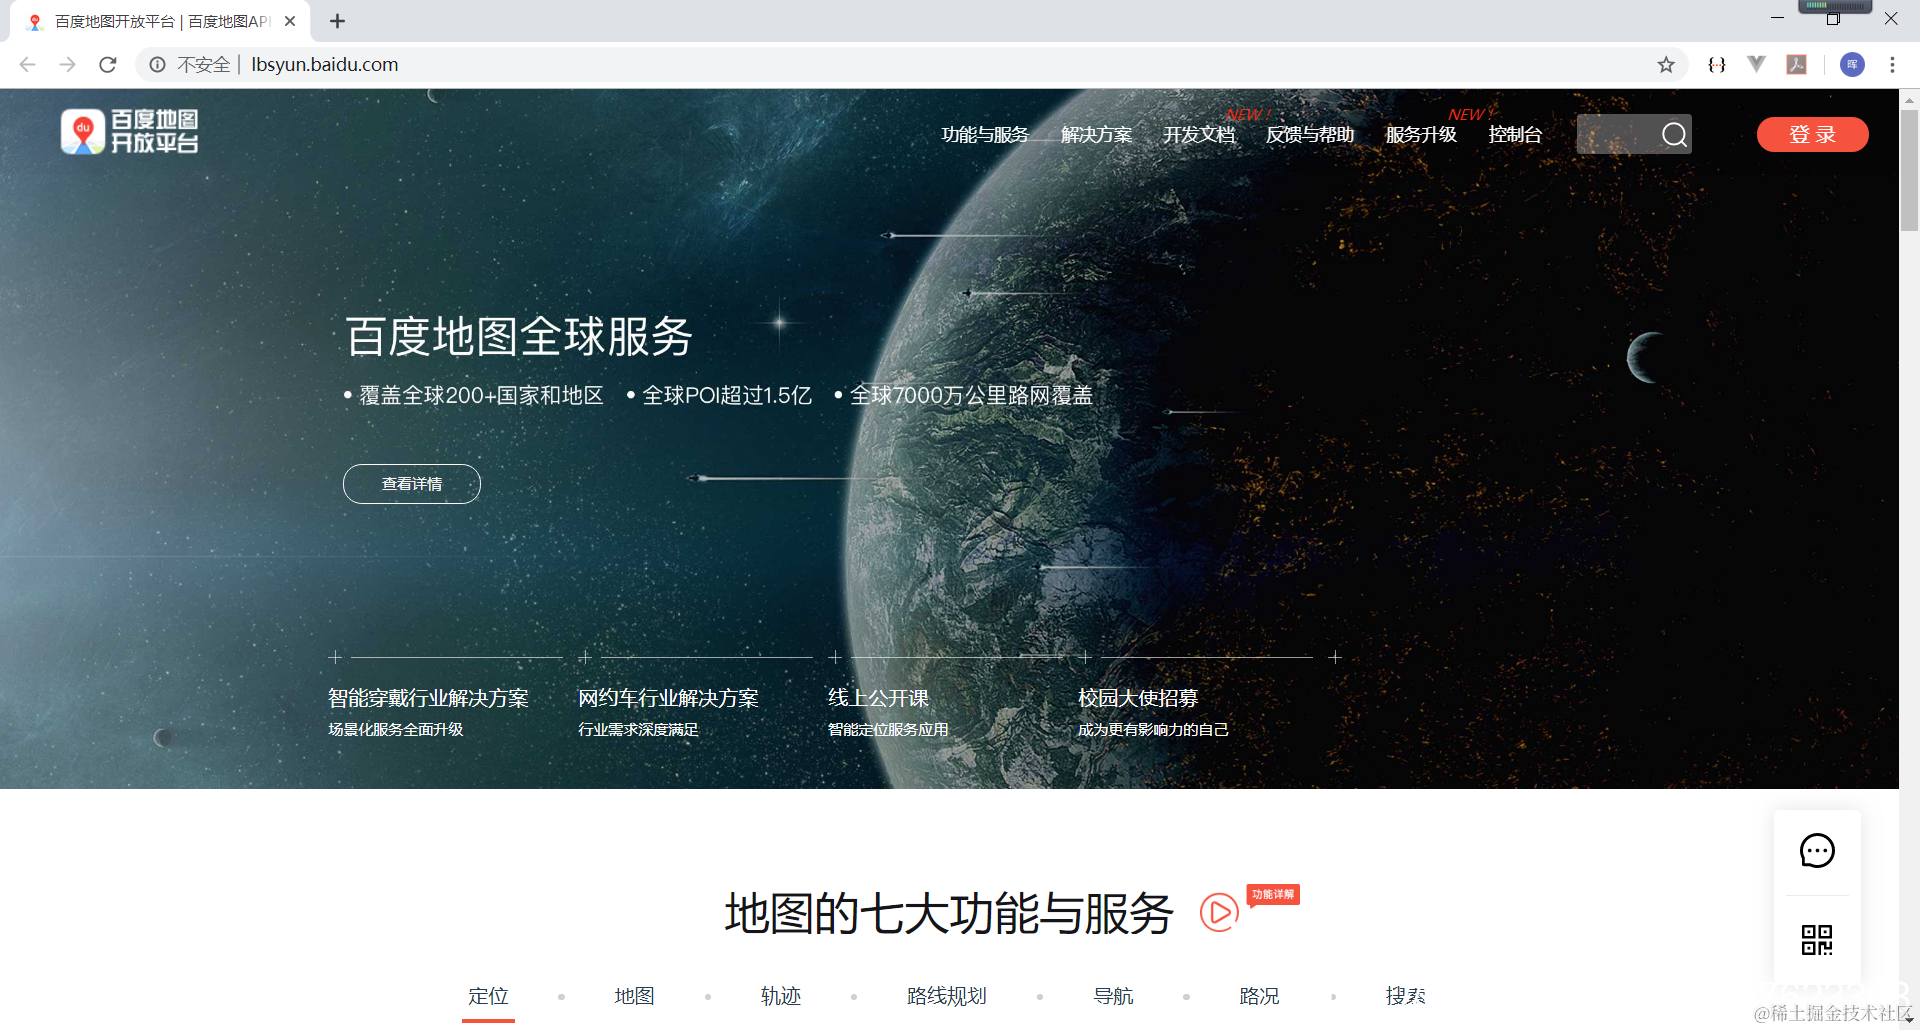Viewport: 1920px width, 1030px height.
Task: Open the 功能与服务 navigation menu
Action: (x=984, y=134)
